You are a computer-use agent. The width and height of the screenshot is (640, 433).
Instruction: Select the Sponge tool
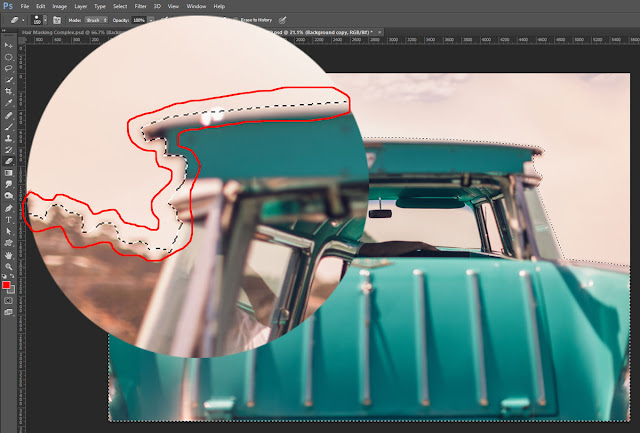point(9,196)
